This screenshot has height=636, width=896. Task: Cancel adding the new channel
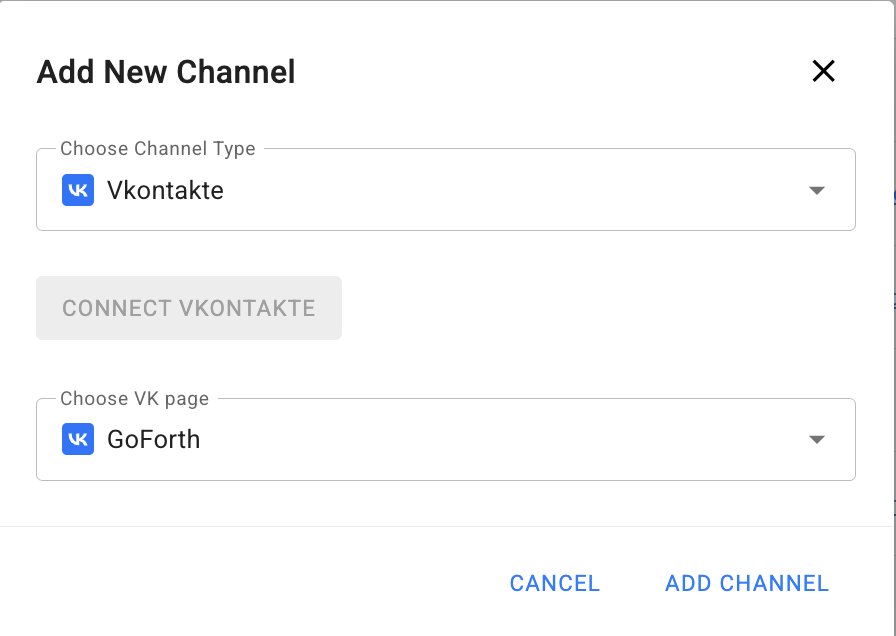pyautogui.click(x=554, y=583)
